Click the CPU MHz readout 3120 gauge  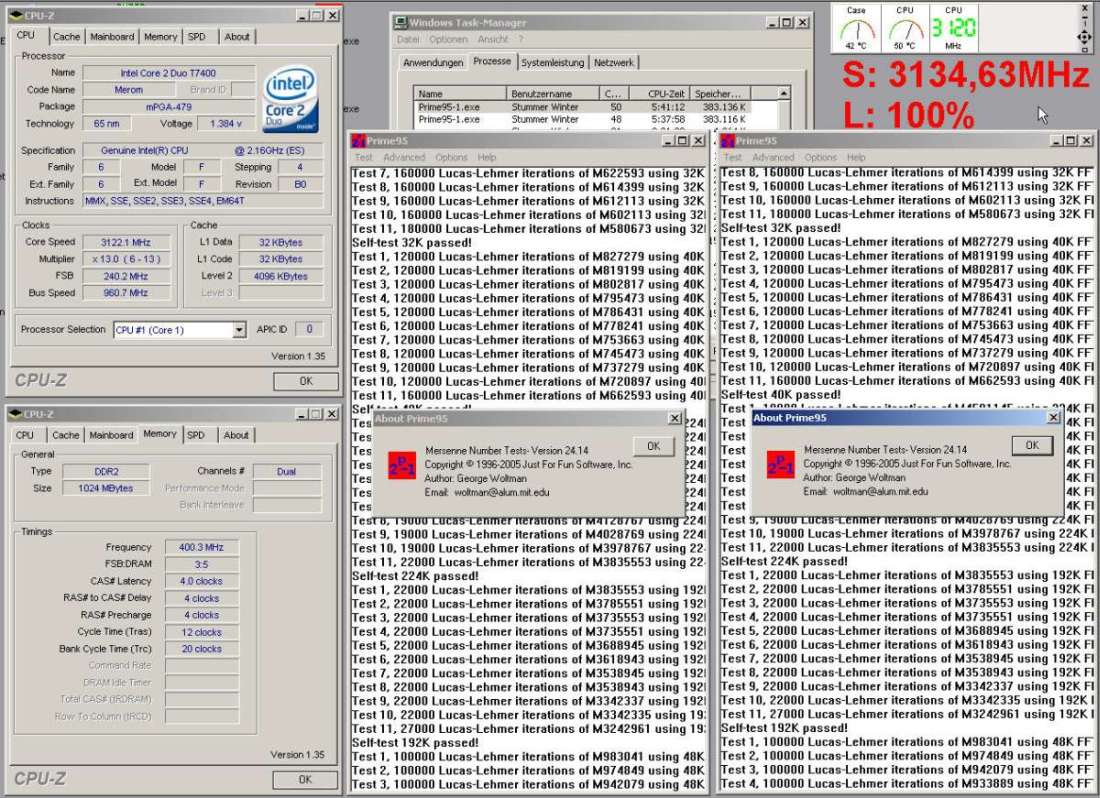(953, 29)
